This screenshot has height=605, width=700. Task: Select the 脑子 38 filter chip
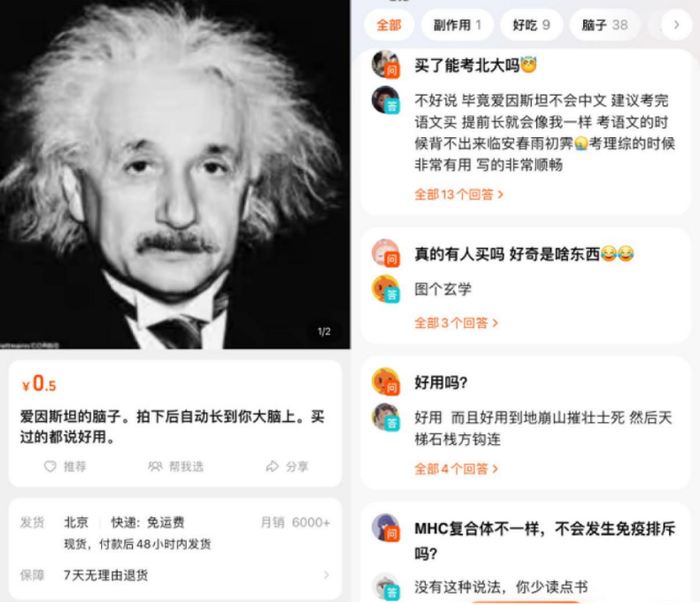tap(604, 25)
